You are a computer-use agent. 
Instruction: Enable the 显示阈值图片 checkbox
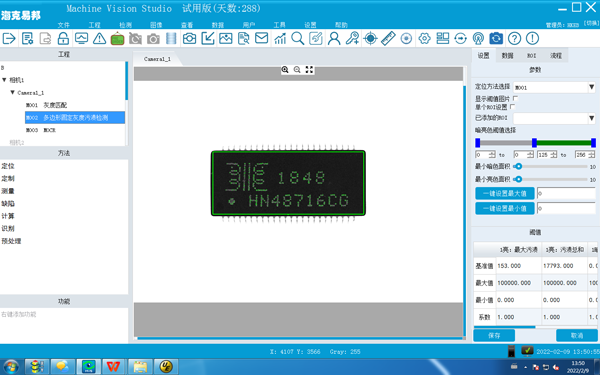click(515, 98)
